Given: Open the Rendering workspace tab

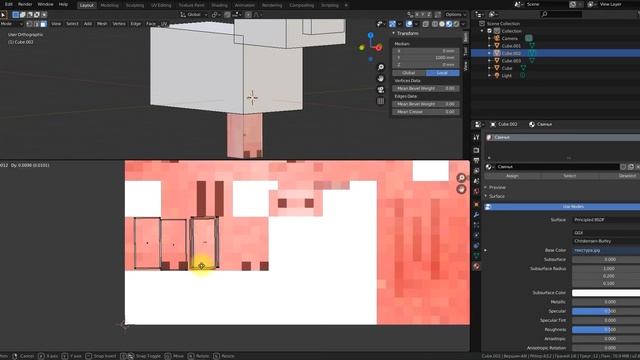Looking at the screenshot, I should coord(272,5).
